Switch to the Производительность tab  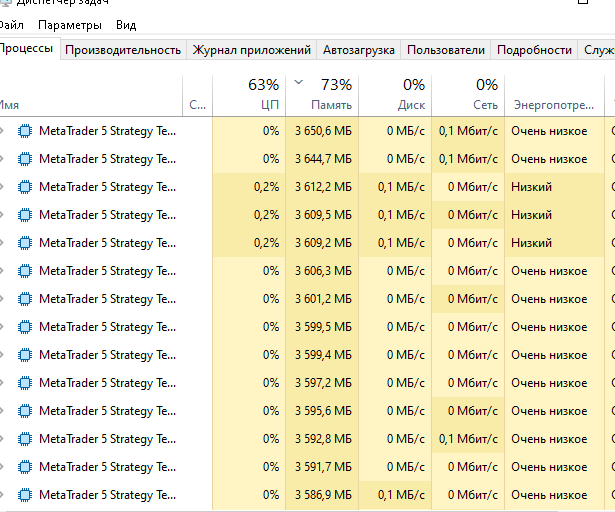123,50
